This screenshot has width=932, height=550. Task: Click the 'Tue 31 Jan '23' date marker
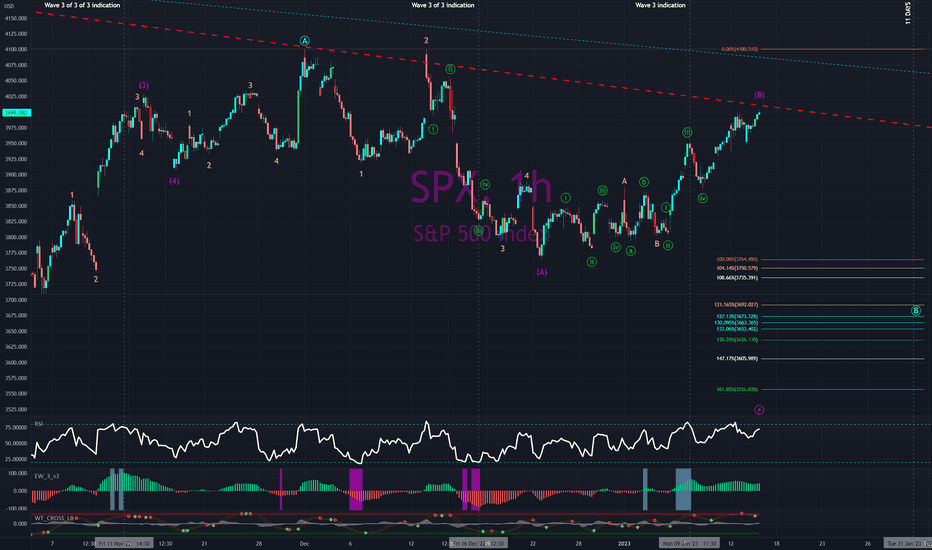(908, 543)
